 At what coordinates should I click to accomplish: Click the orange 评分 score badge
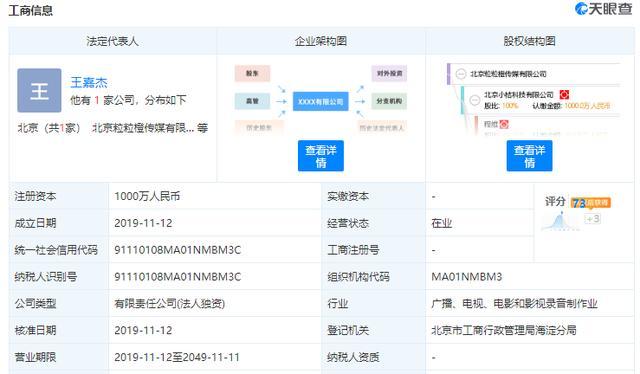point(591,203)
